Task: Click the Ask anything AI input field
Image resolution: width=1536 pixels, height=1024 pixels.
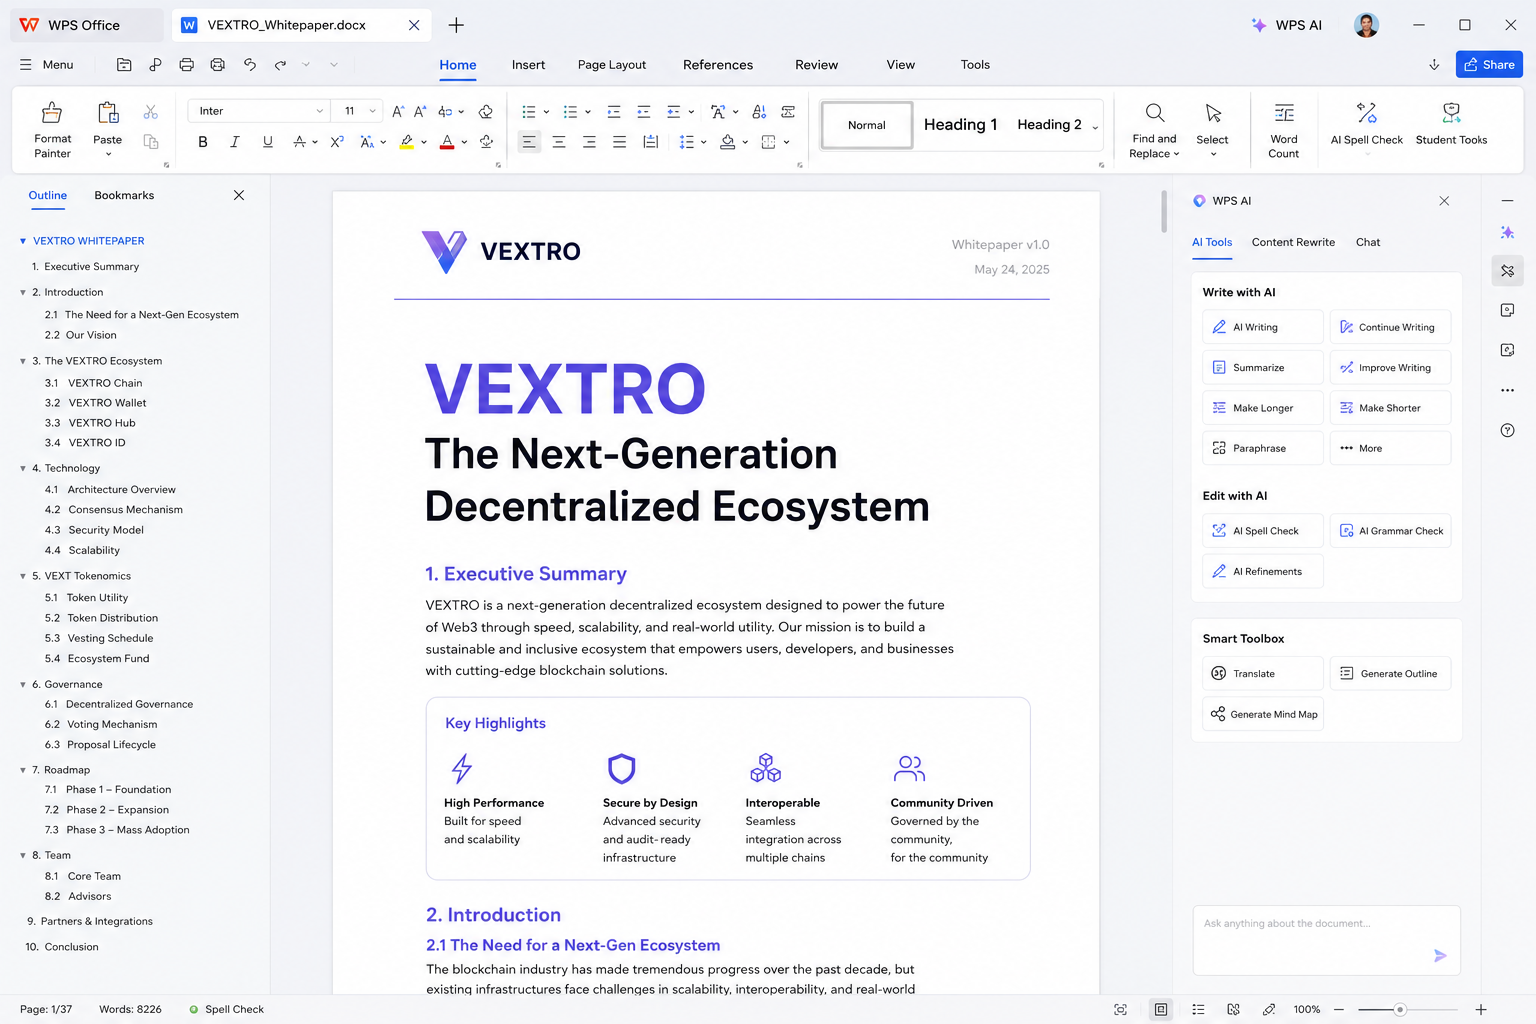Action: 1326,940
